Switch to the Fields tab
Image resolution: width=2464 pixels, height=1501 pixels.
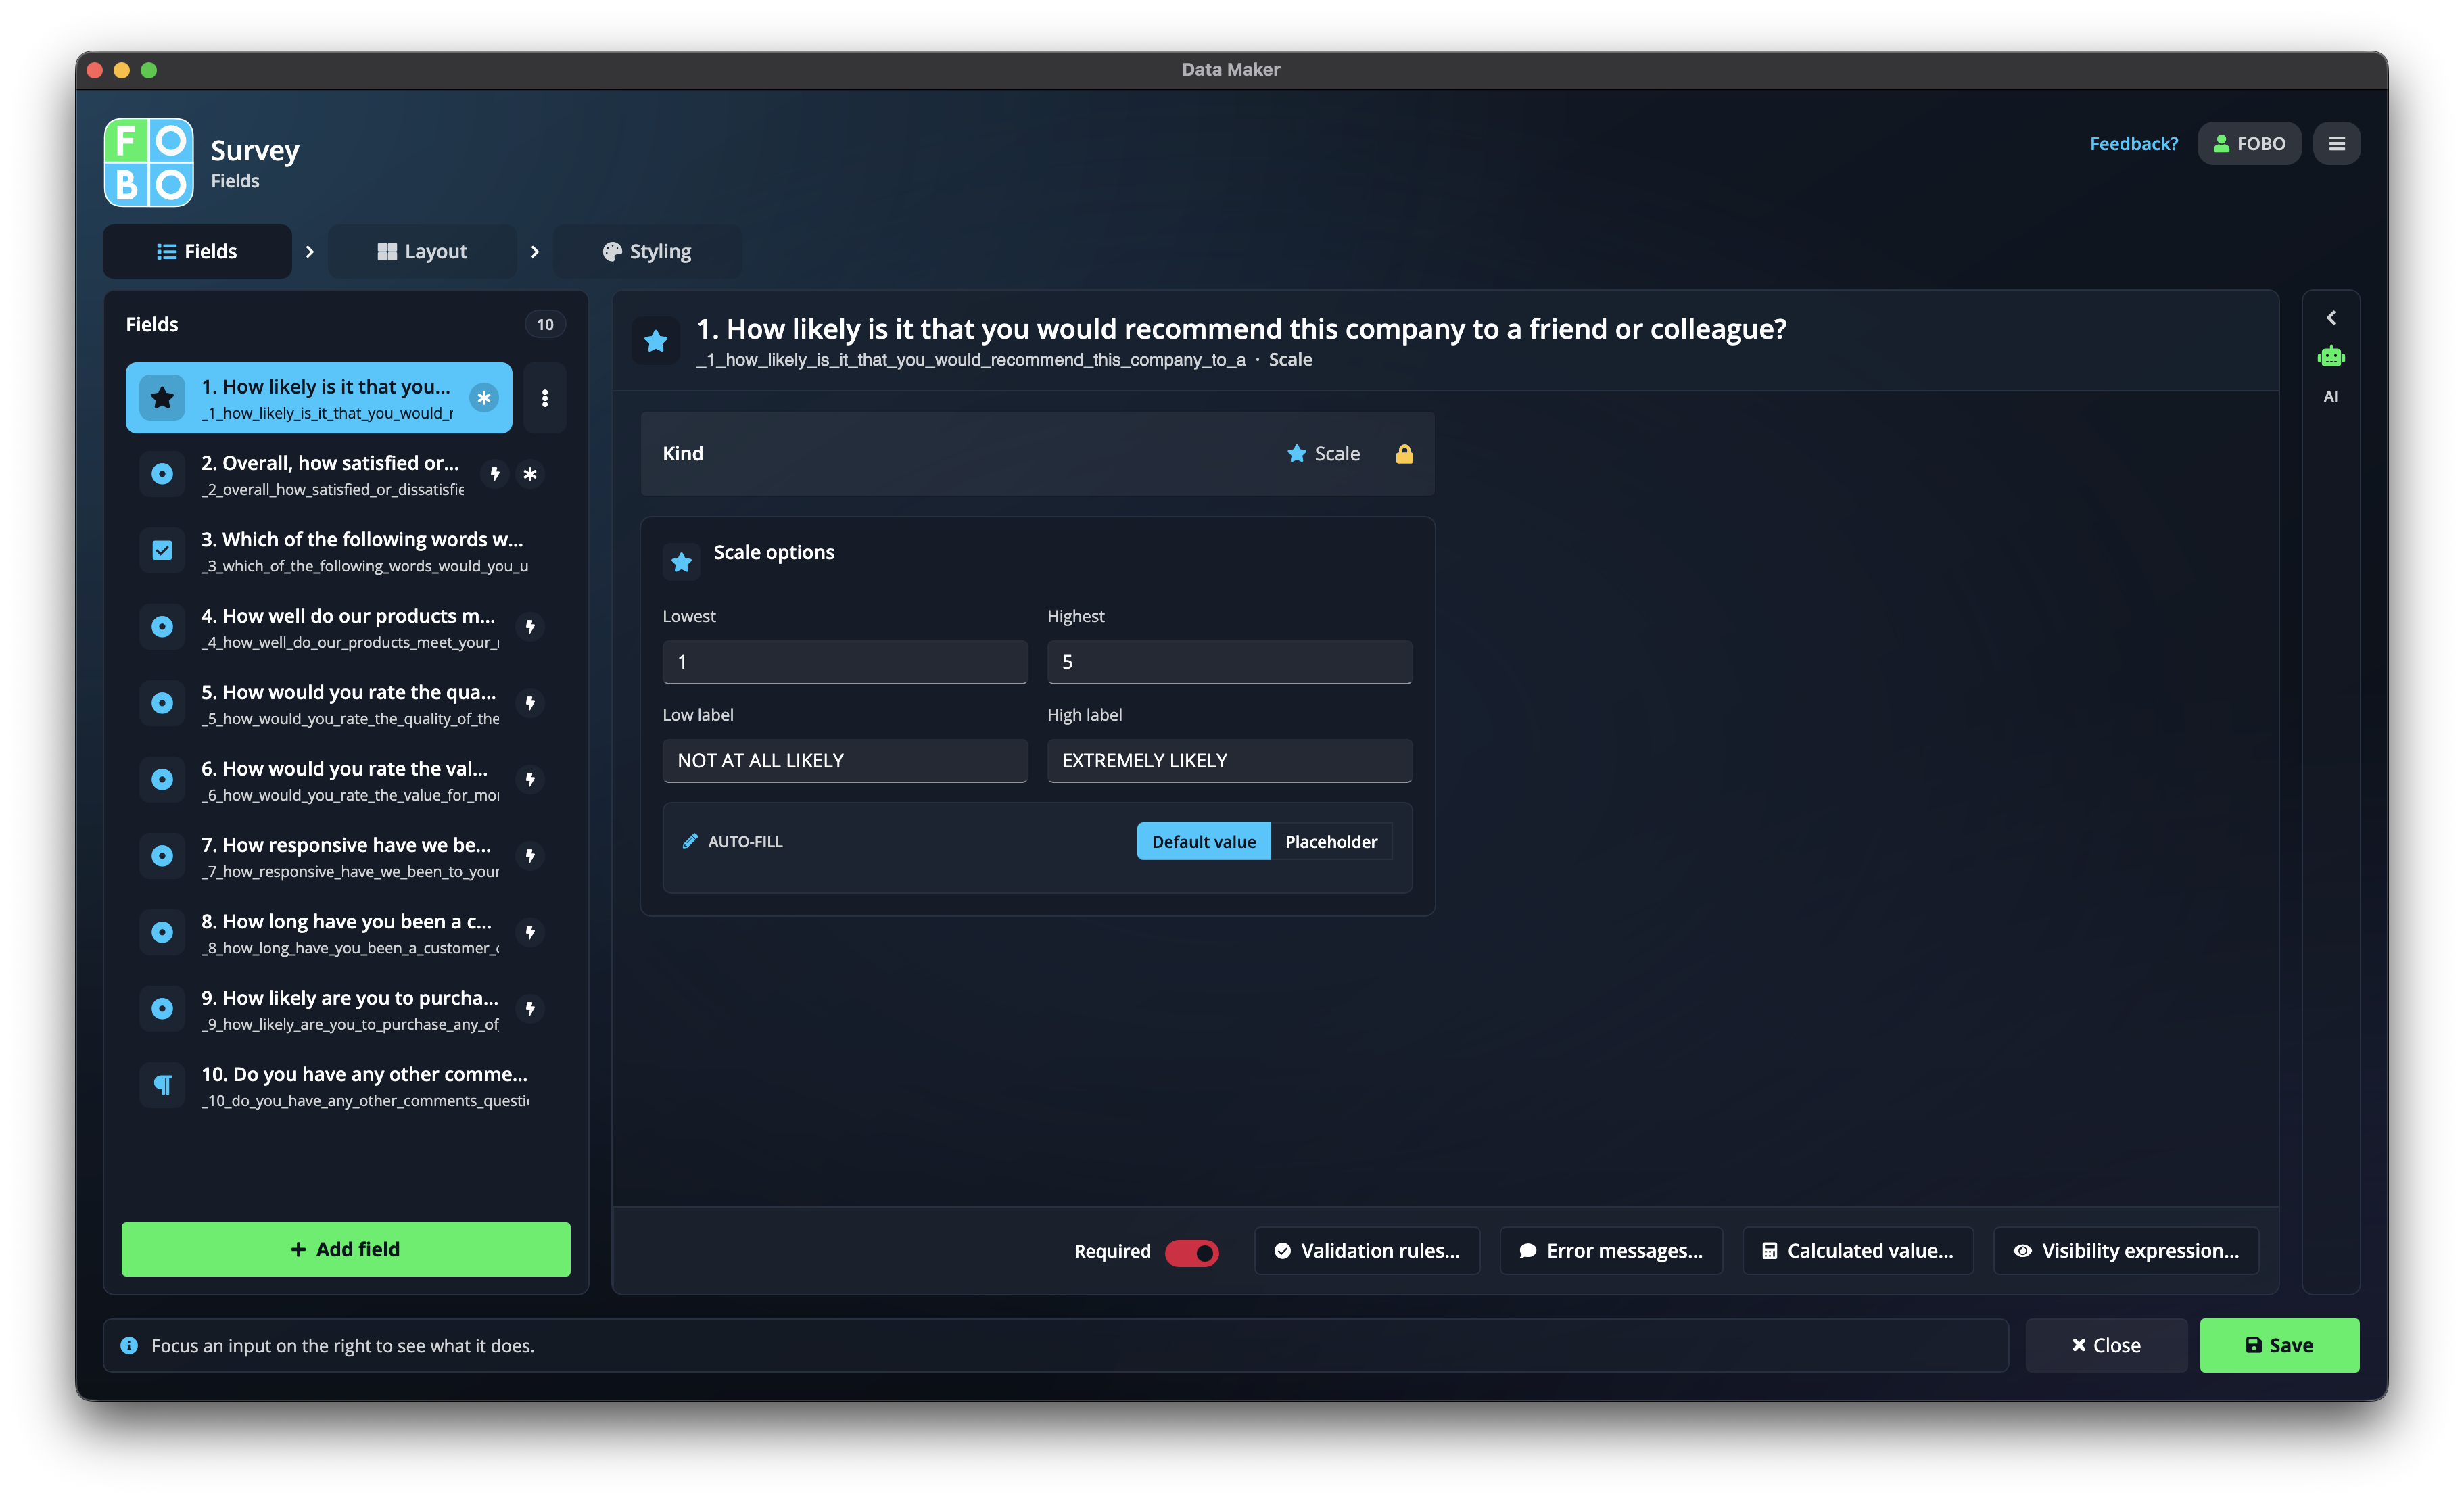197,252
